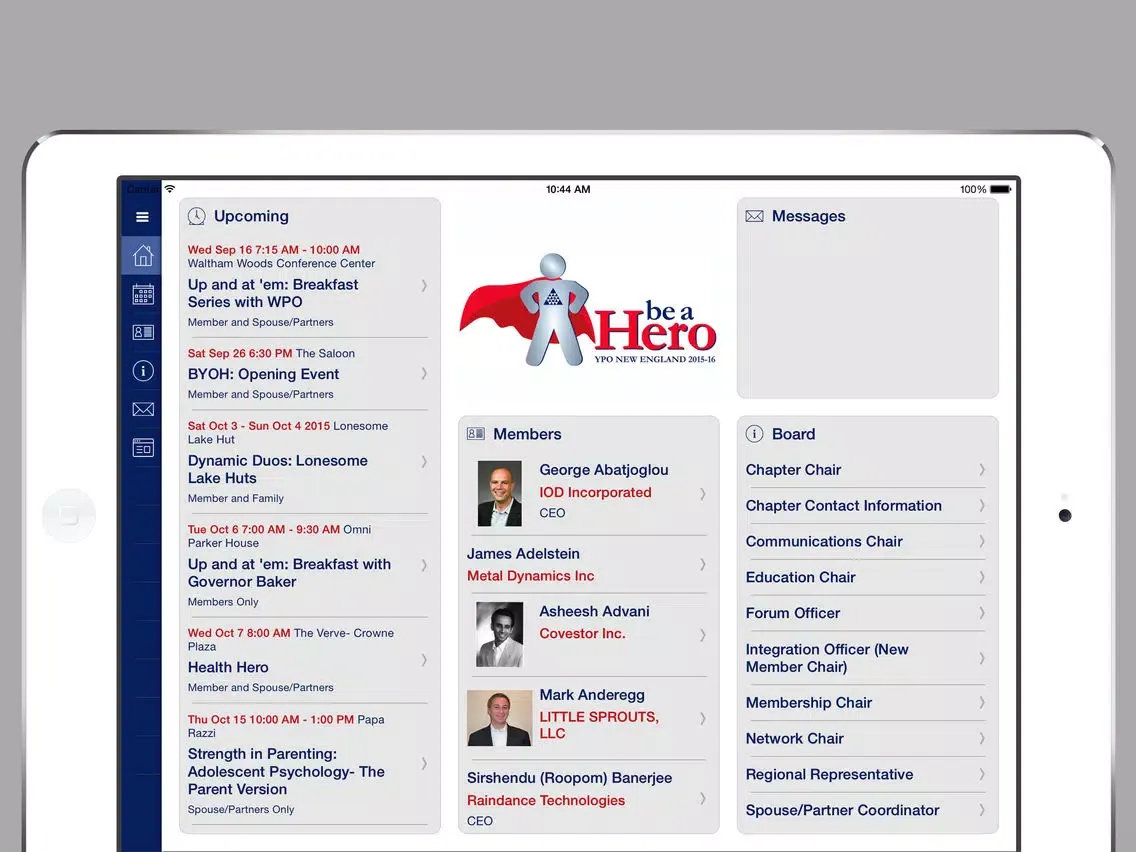Viewport: 1136px width, 852px height.
Task: Expand the Governor Baker breakfast chevron
Action: tap(424, 565)
